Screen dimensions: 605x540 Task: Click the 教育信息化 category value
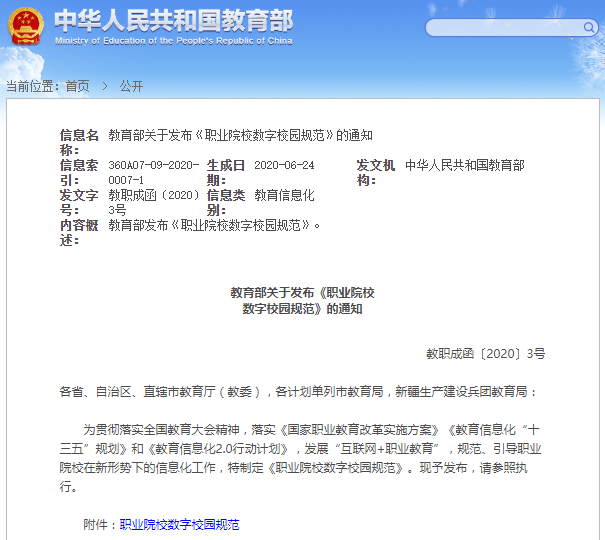click(x=284, y=195)
